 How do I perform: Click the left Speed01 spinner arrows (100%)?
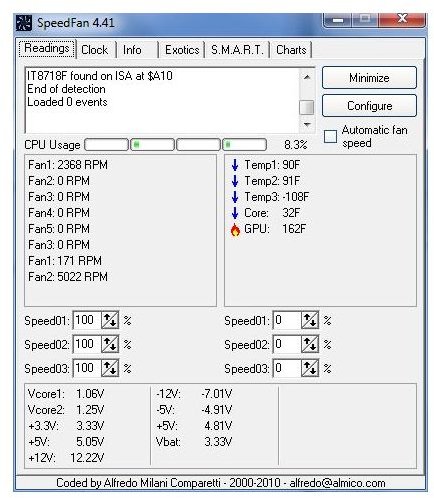point(110,321)
